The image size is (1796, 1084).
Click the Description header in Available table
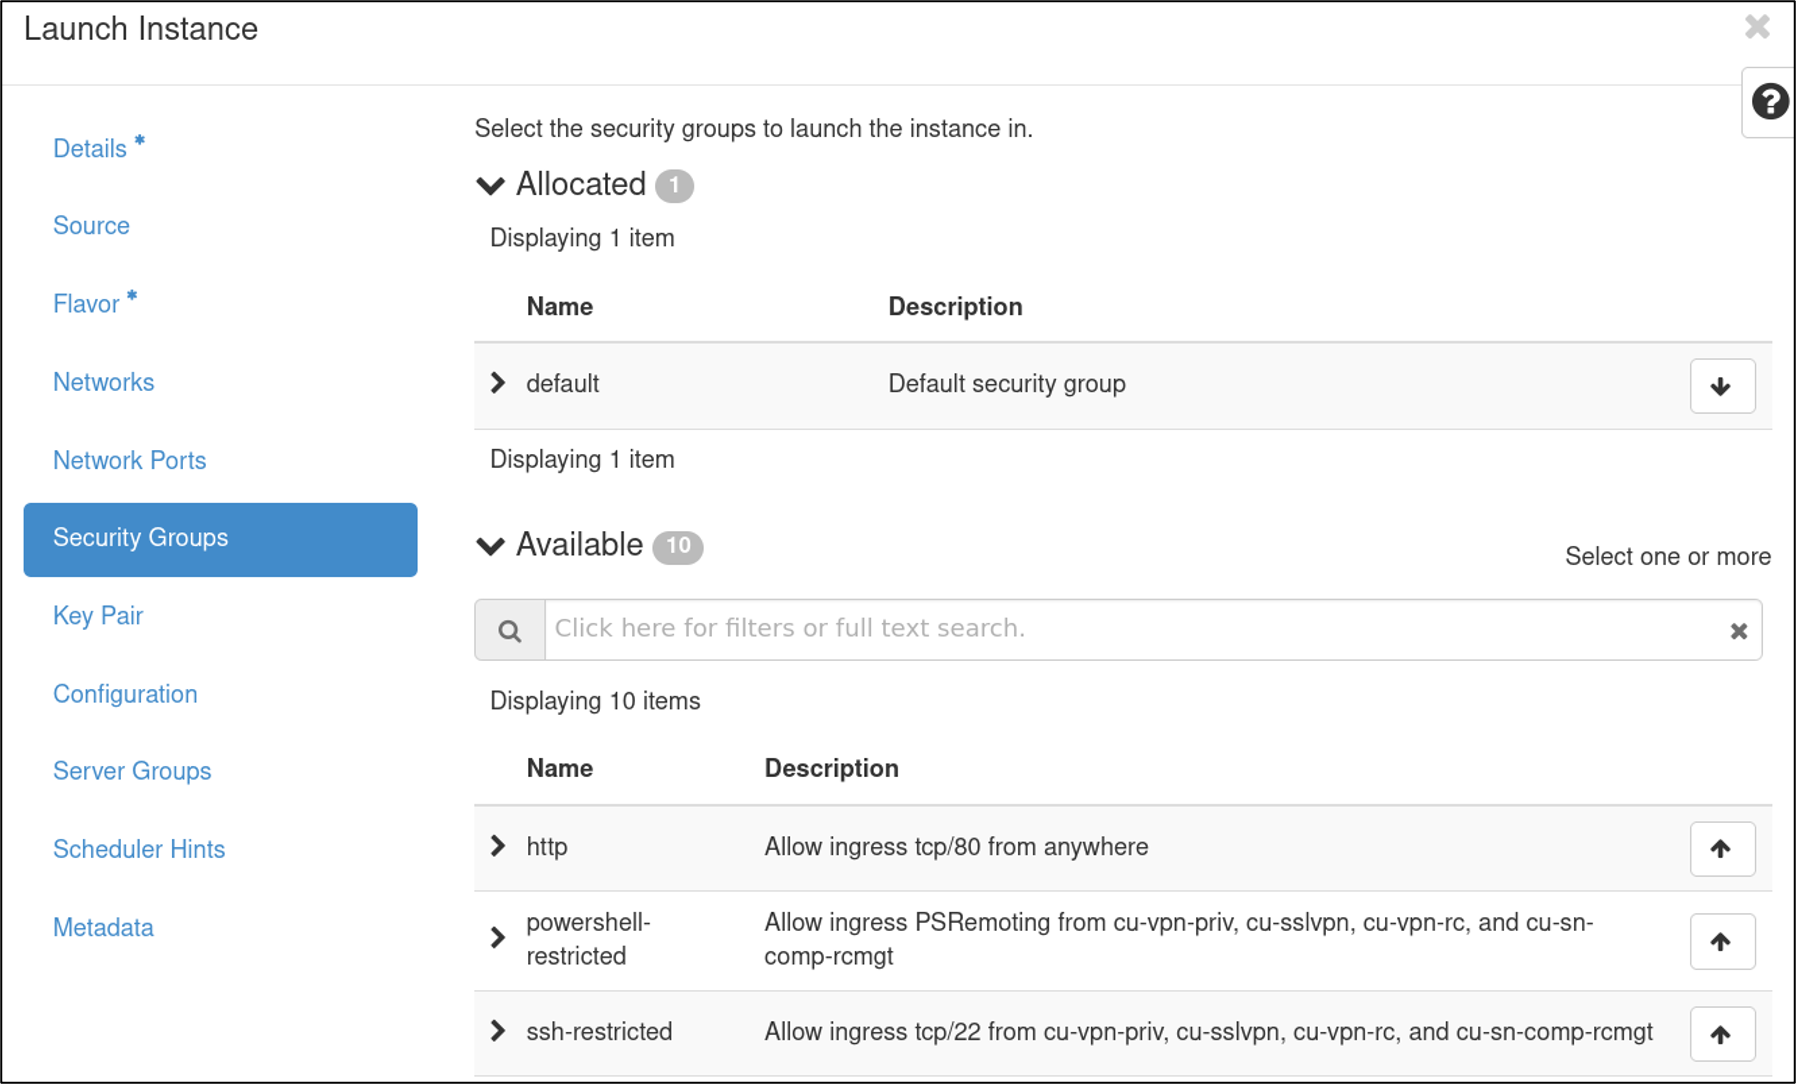point(831,768)
